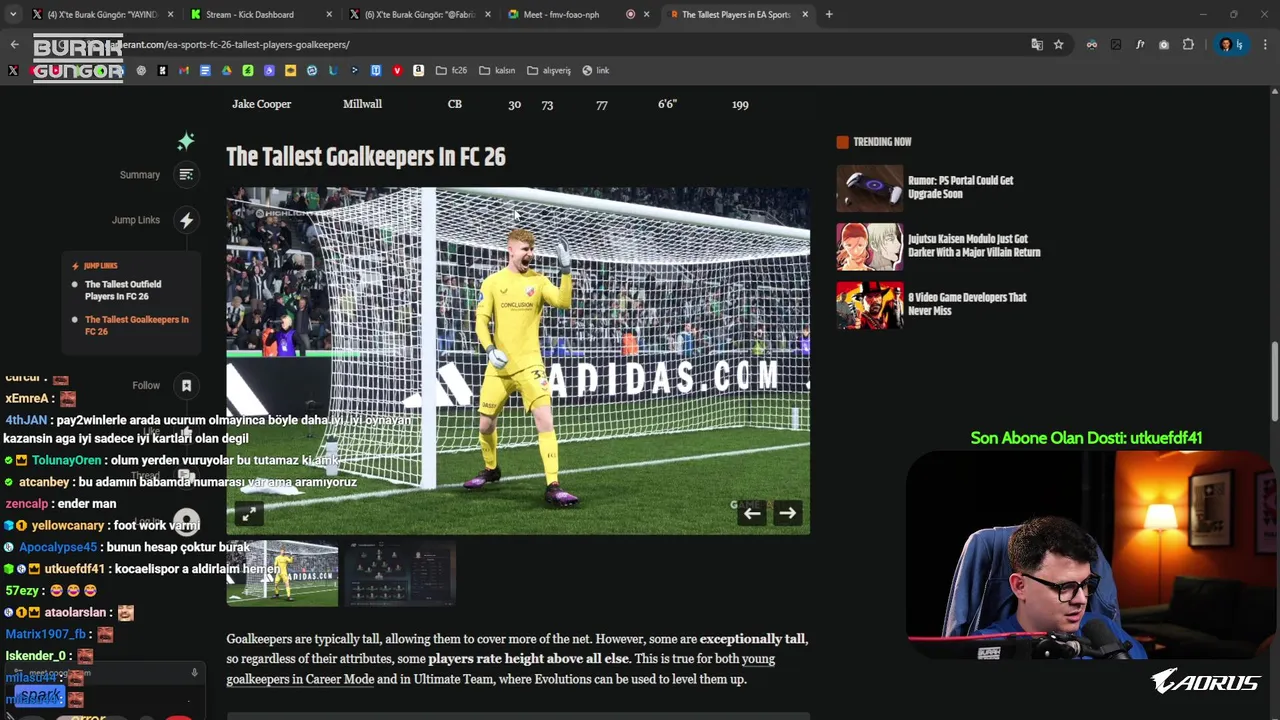Image resolution: width=1280 pixels, height=720 pixels.
Task: Follow the article with bookmark icon
Action: 186,385
